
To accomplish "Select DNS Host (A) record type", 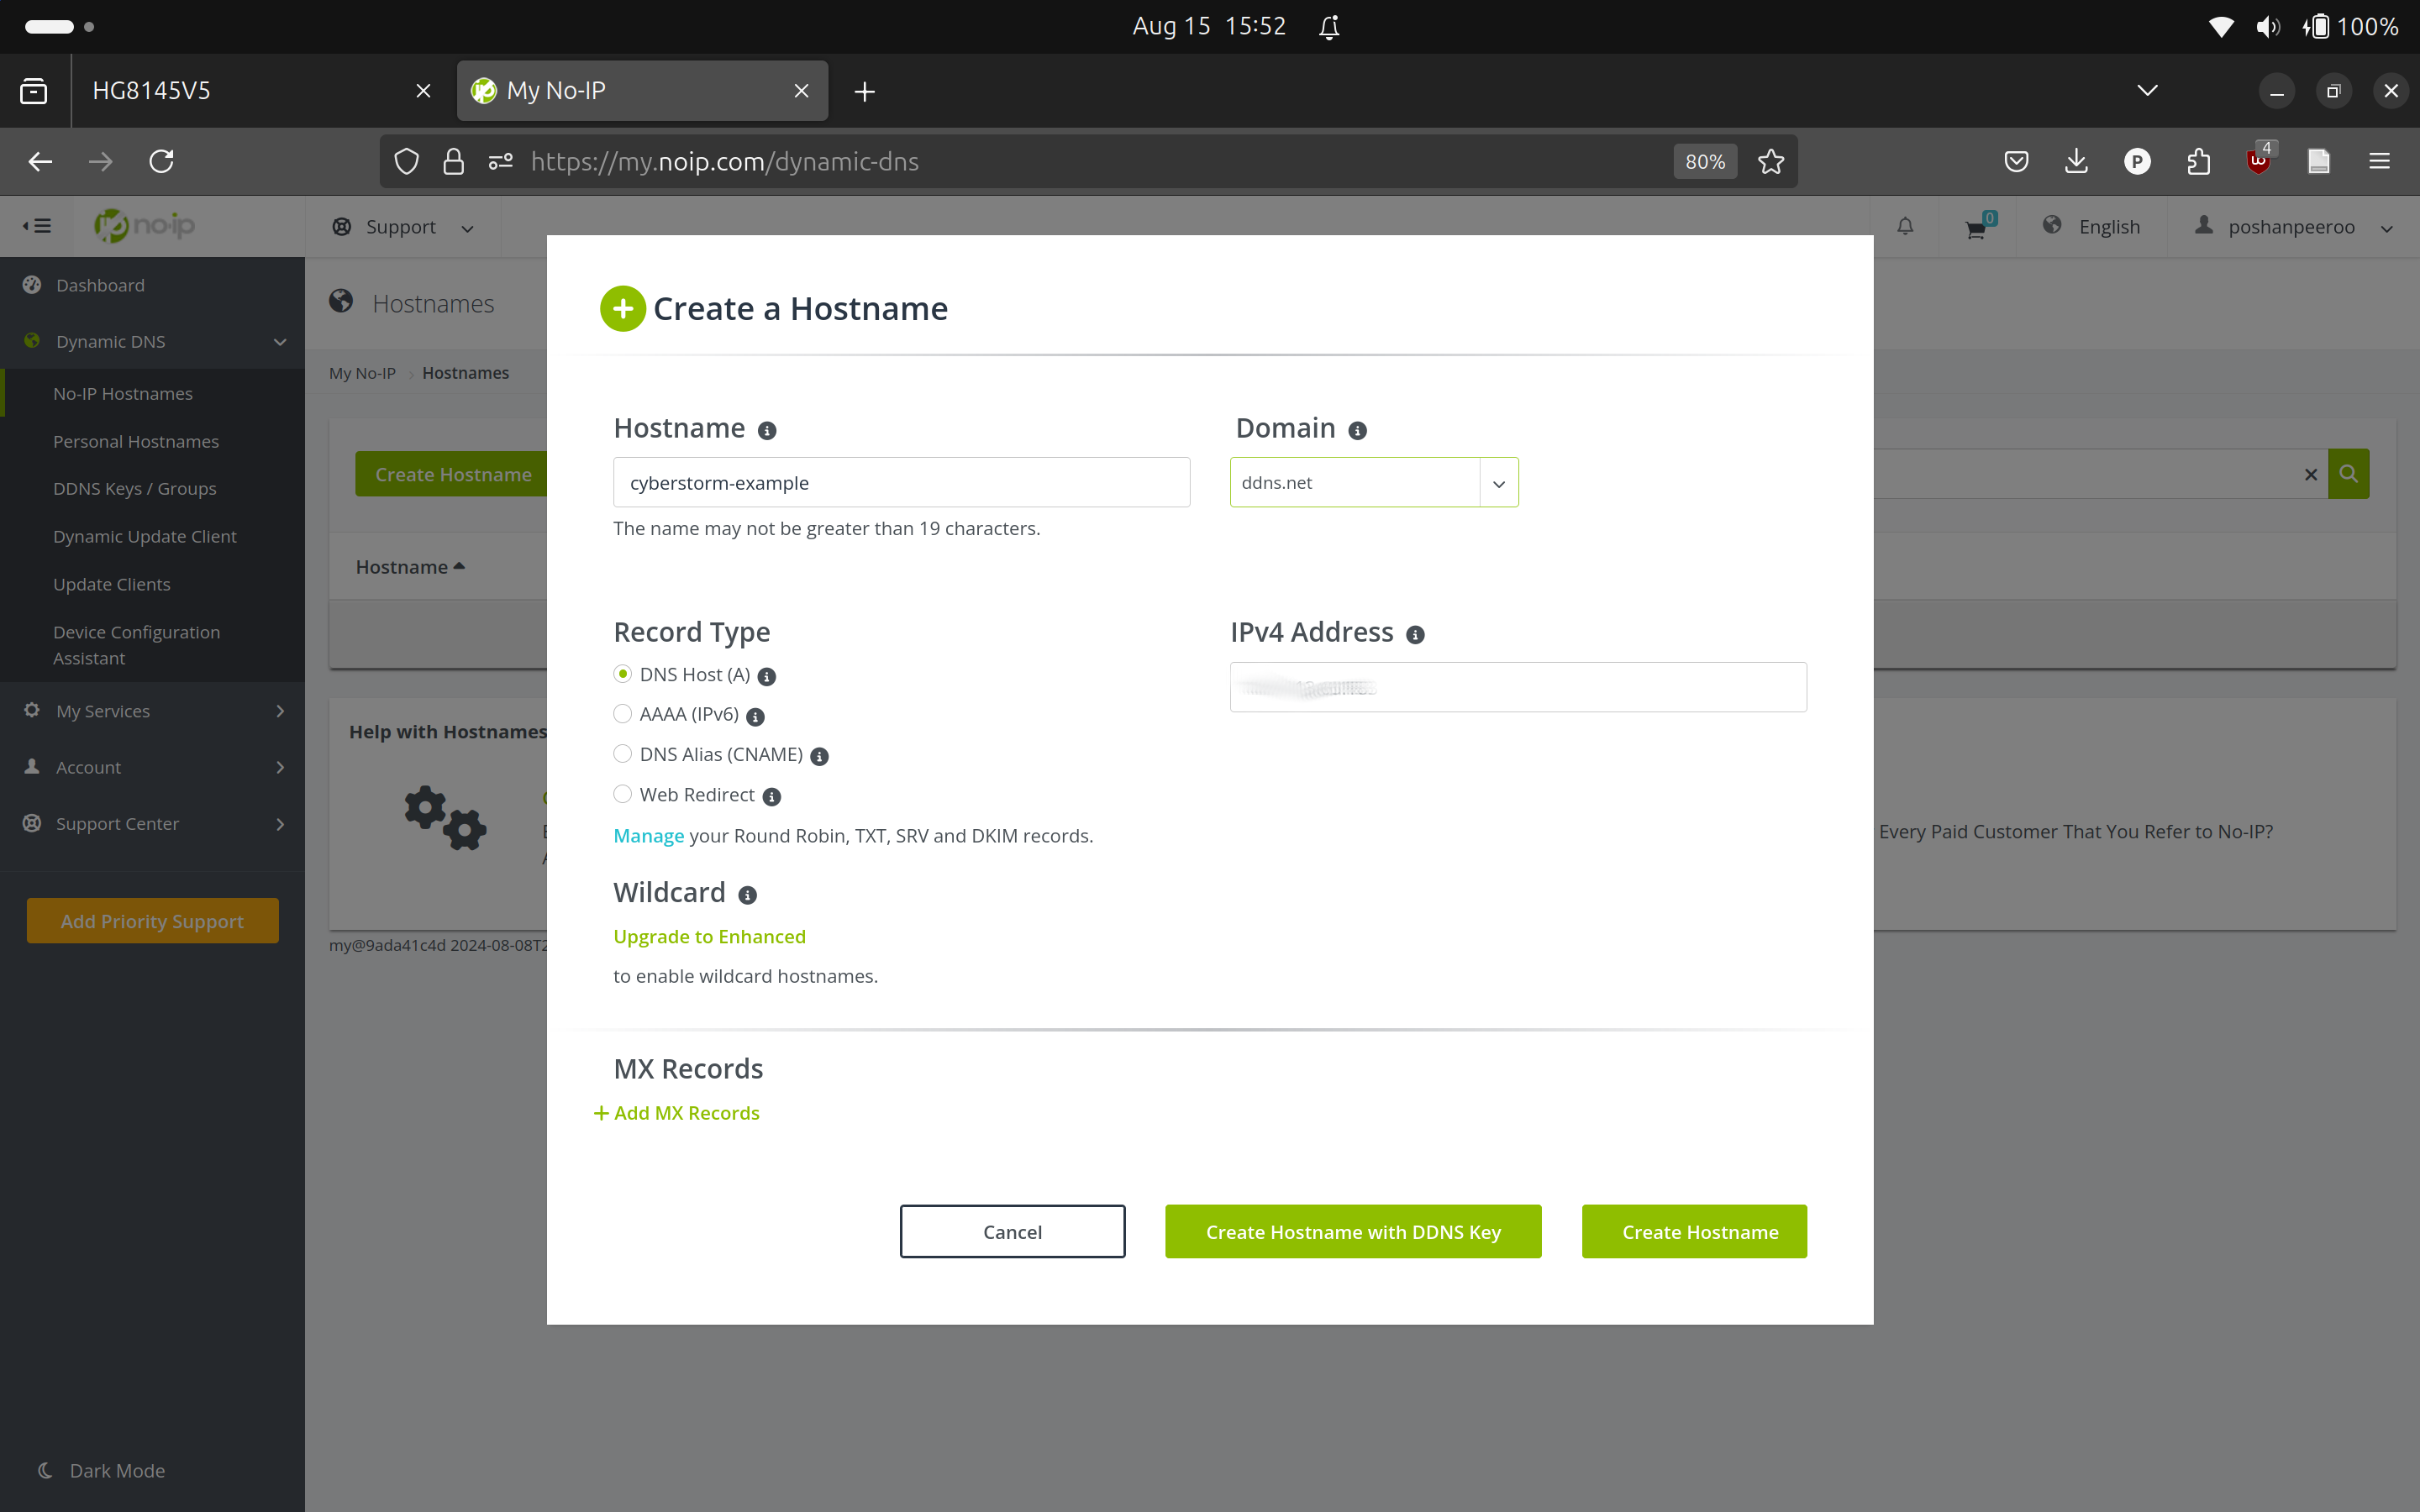I will 622,675.
